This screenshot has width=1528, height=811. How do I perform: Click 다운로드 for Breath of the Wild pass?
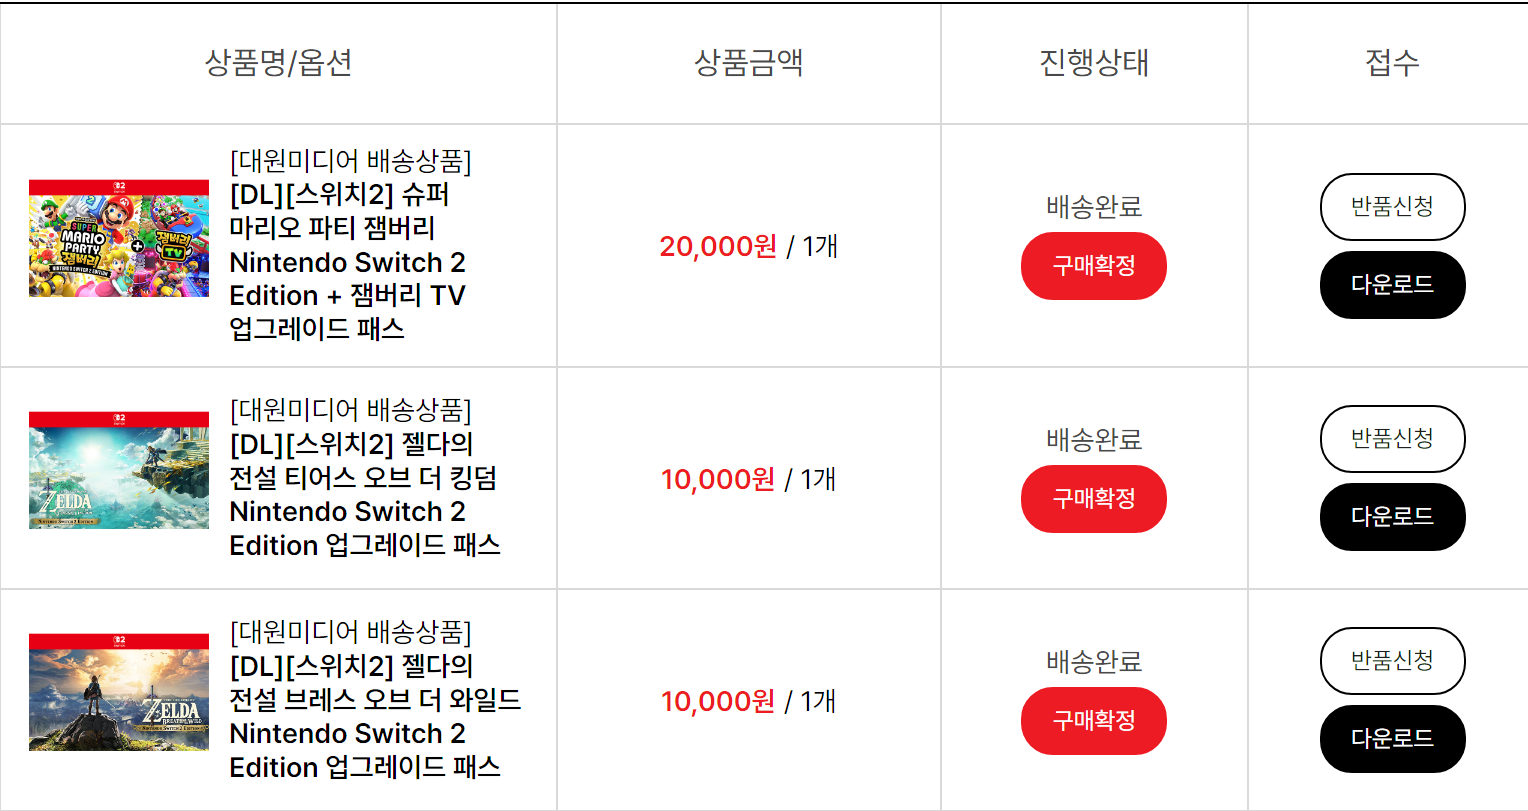pos(1392,738)
